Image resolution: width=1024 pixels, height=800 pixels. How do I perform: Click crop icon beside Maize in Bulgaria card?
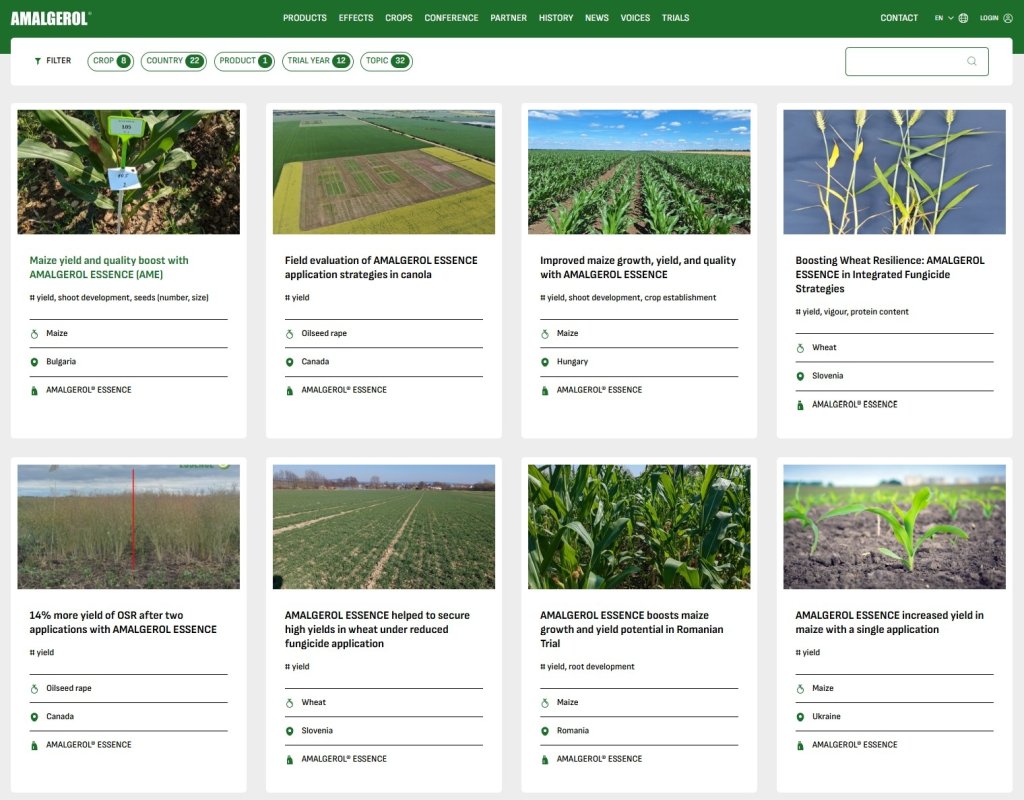[x=34, y=334]
